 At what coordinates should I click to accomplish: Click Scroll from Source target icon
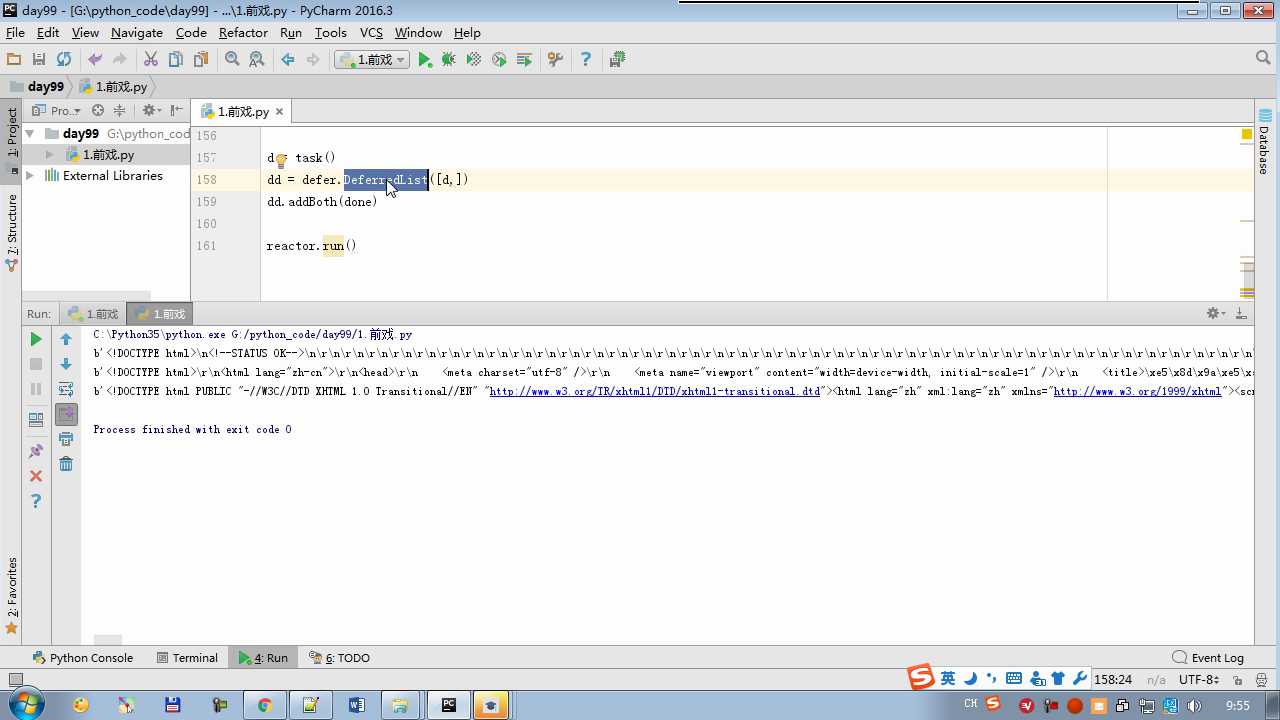98,111
